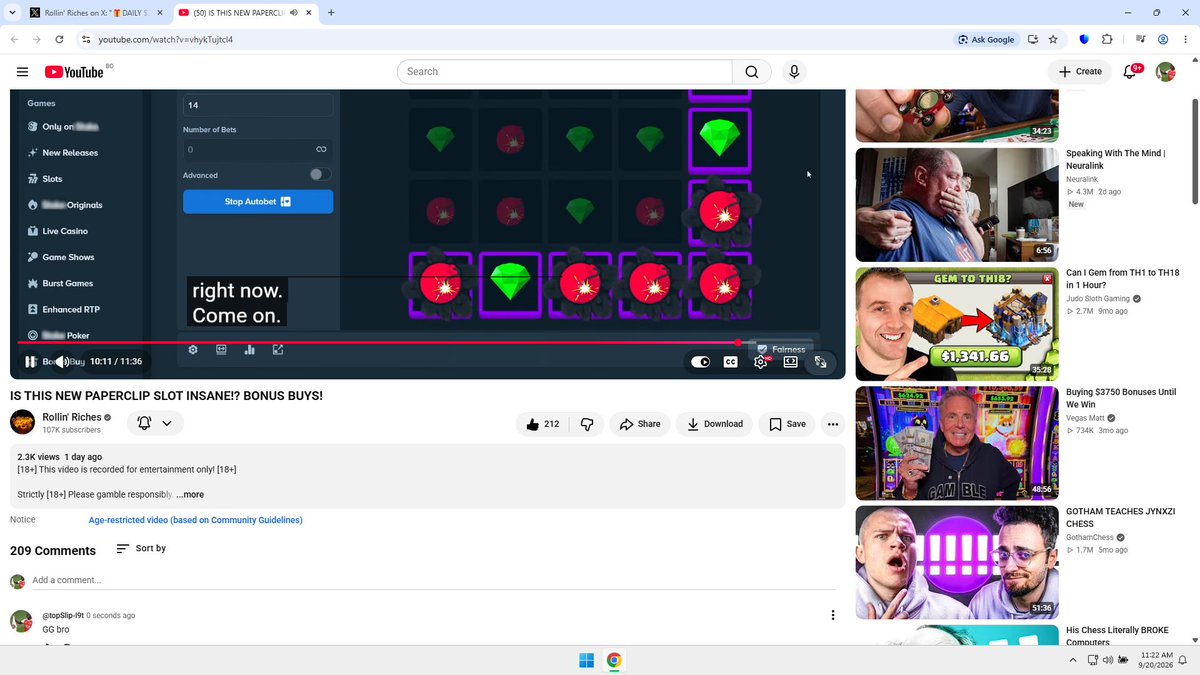The height and width of the screenshot is (675, 1200).
Task: Bookmark this page with the star
Action: [1053, 40]
